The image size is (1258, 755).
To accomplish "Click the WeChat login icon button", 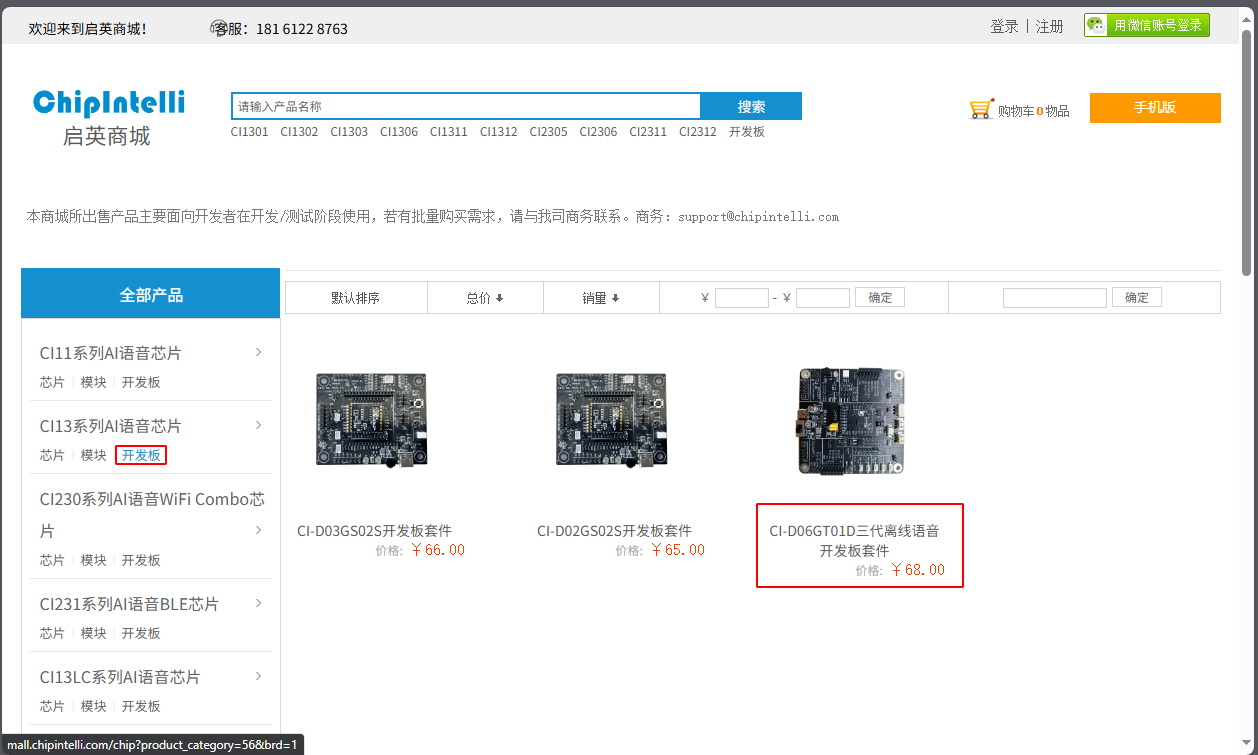I will (1147, 26).
